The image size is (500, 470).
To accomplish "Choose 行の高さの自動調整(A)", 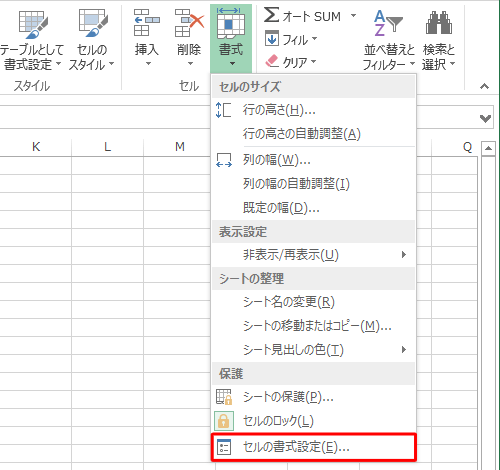I will 314,134.
